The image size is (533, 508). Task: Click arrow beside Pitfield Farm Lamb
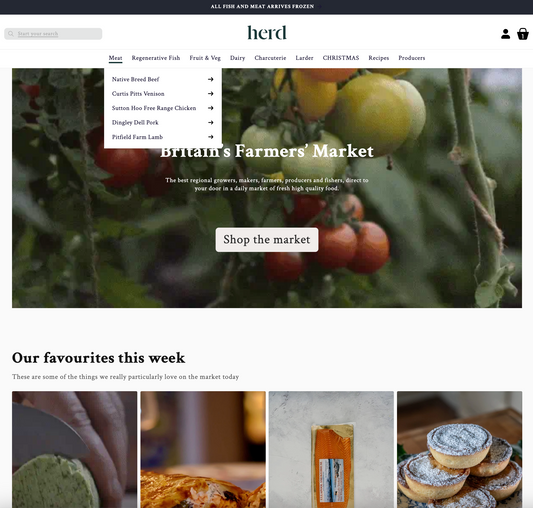210,137
